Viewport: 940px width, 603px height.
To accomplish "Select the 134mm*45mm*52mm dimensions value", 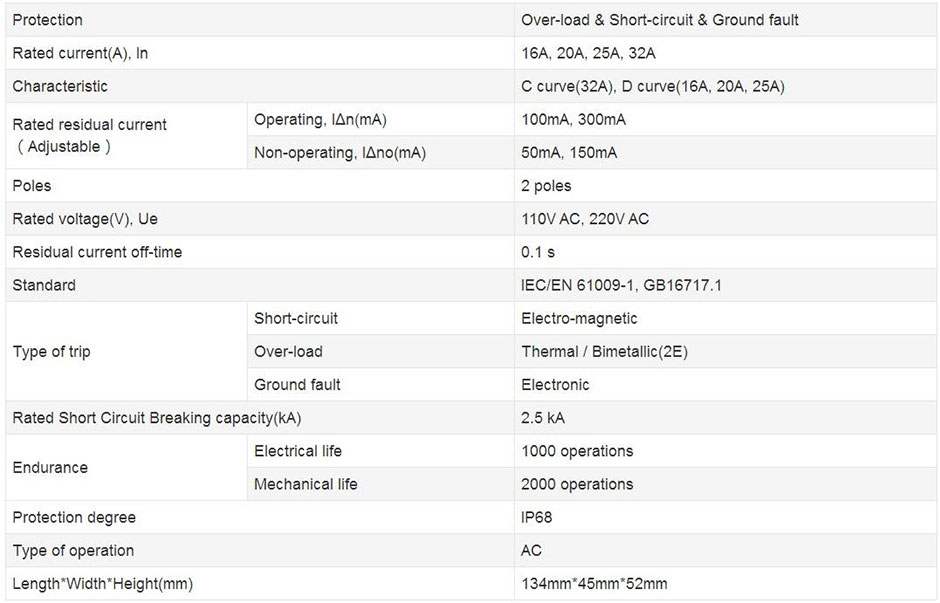I will click(x=594, y=583).
